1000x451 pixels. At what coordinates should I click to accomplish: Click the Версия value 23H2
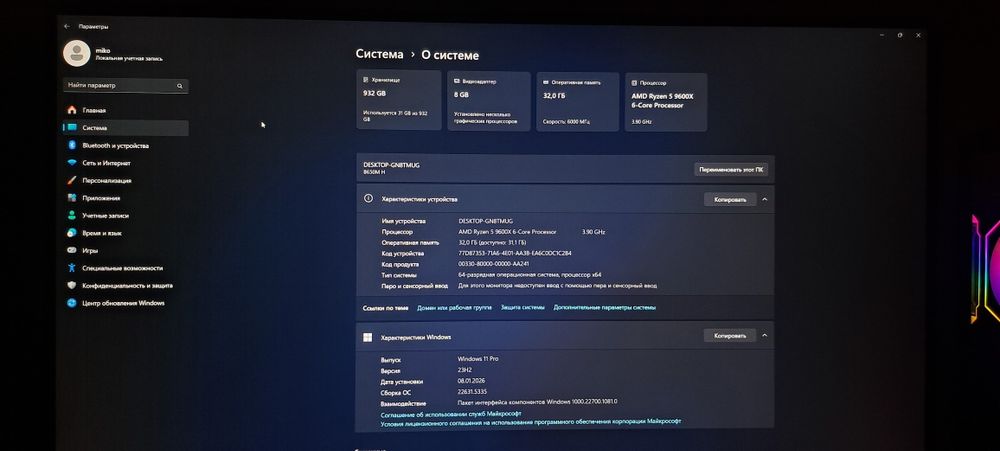(465, 370)
